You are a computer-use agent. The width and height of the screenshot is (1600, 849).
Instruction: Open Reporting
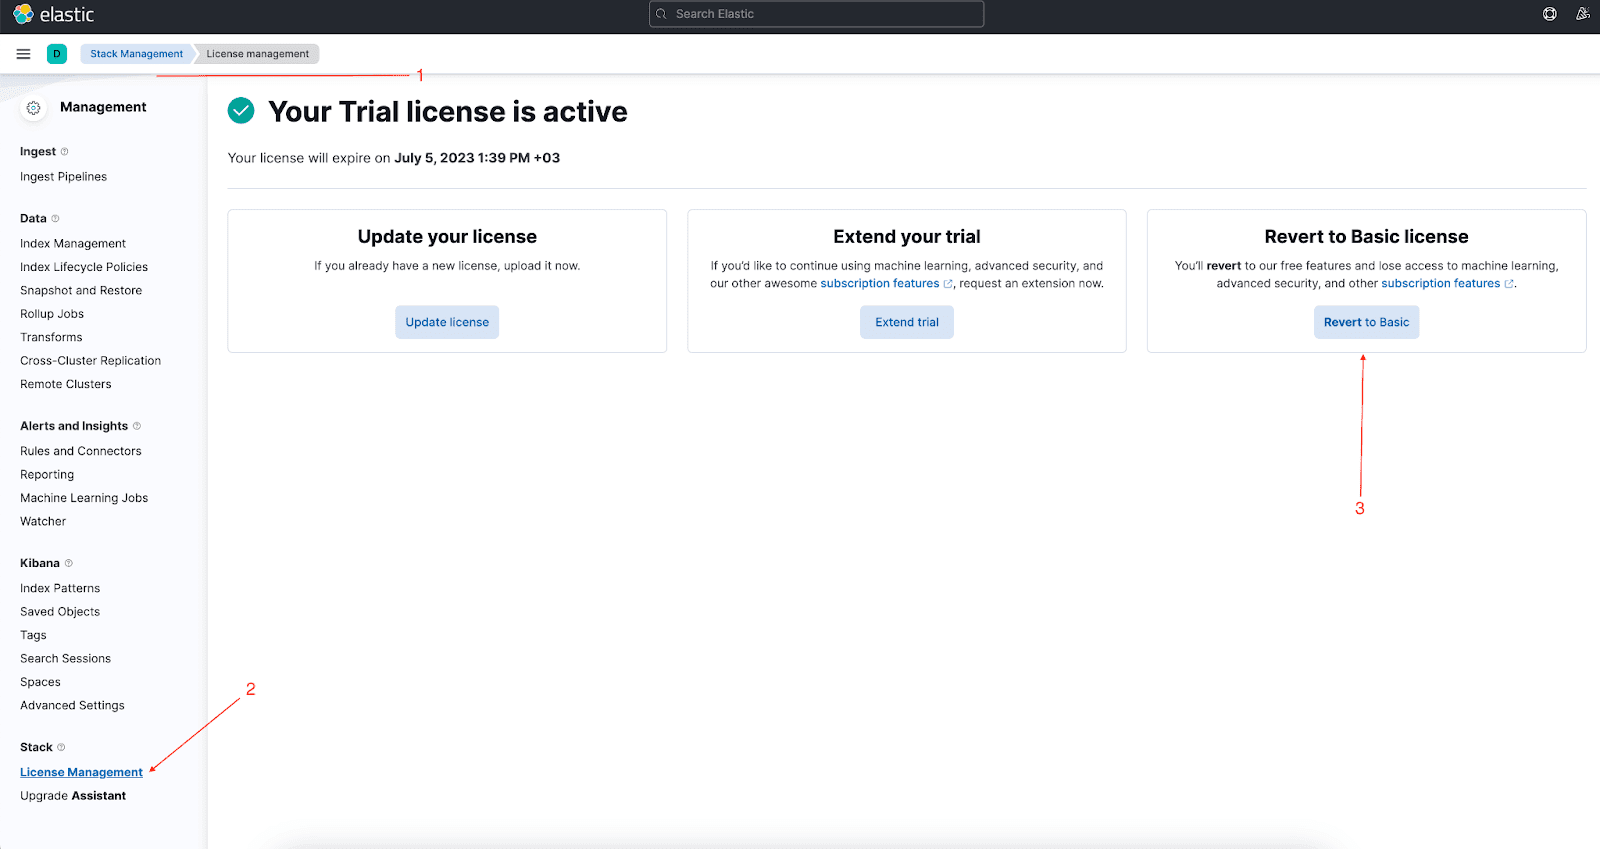(47, 475)
